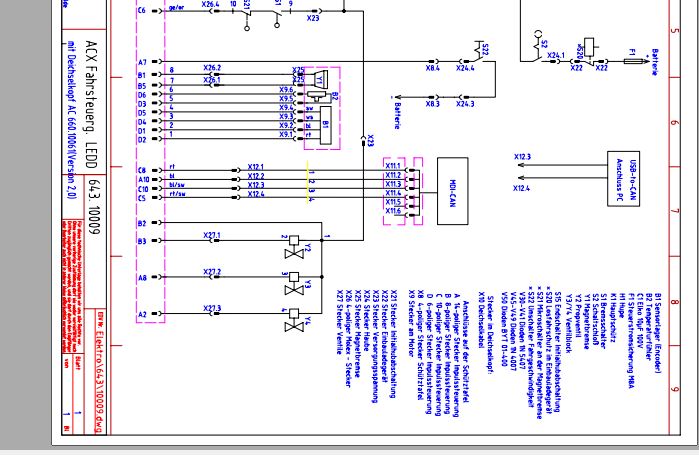Select legend line Y3/Y4 Ventilblock
Viewport: 699px width, 455px height.
(x=568, y=323)
